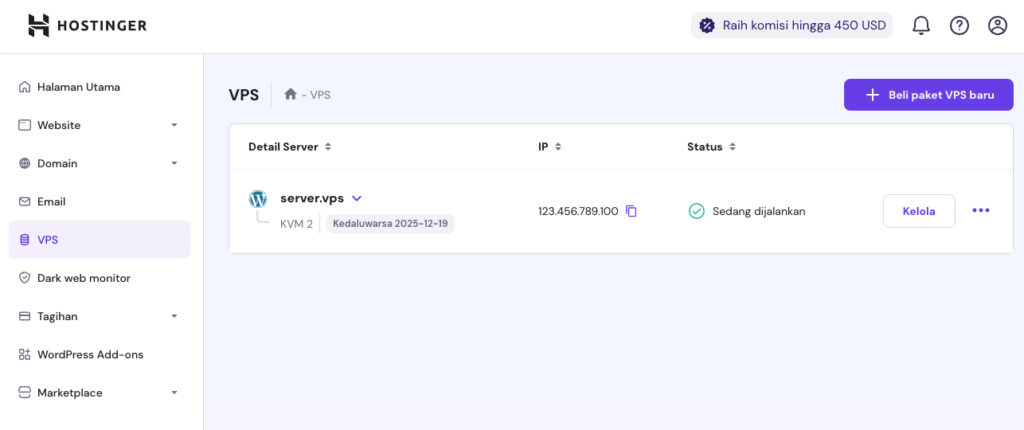
Task: Click the Hostinger logo
Action: 87,26
